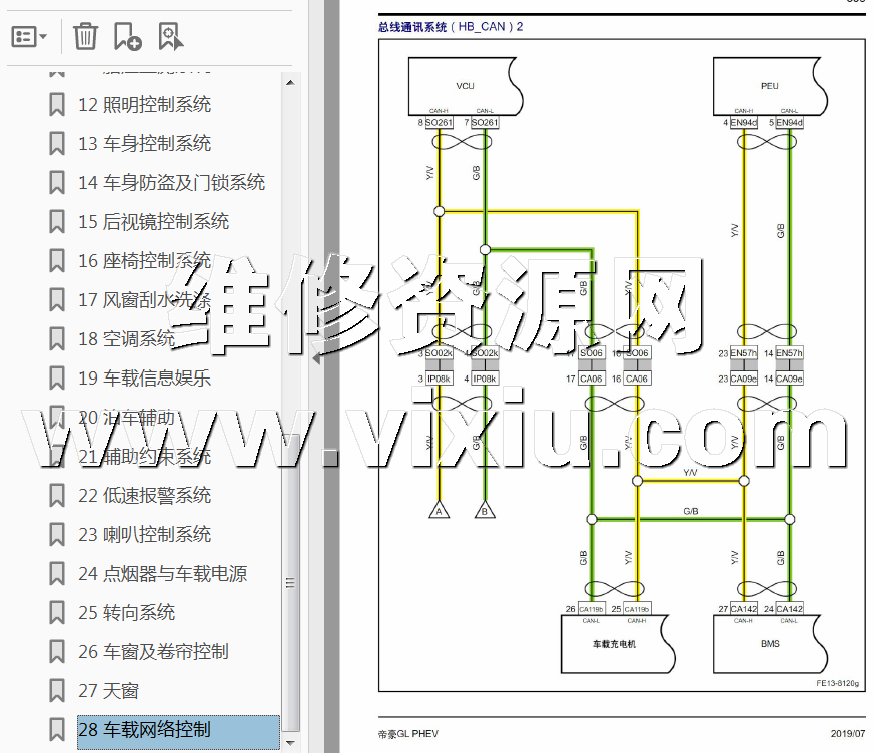This screenshot has width=874, height=753.
Task: Select bookmark 26 车窗及卷帘控制
Action: 153,652
